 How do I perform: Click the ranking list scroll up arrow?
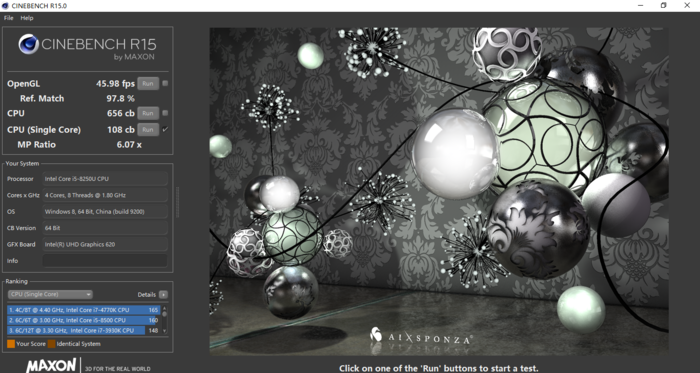[165, 308]
